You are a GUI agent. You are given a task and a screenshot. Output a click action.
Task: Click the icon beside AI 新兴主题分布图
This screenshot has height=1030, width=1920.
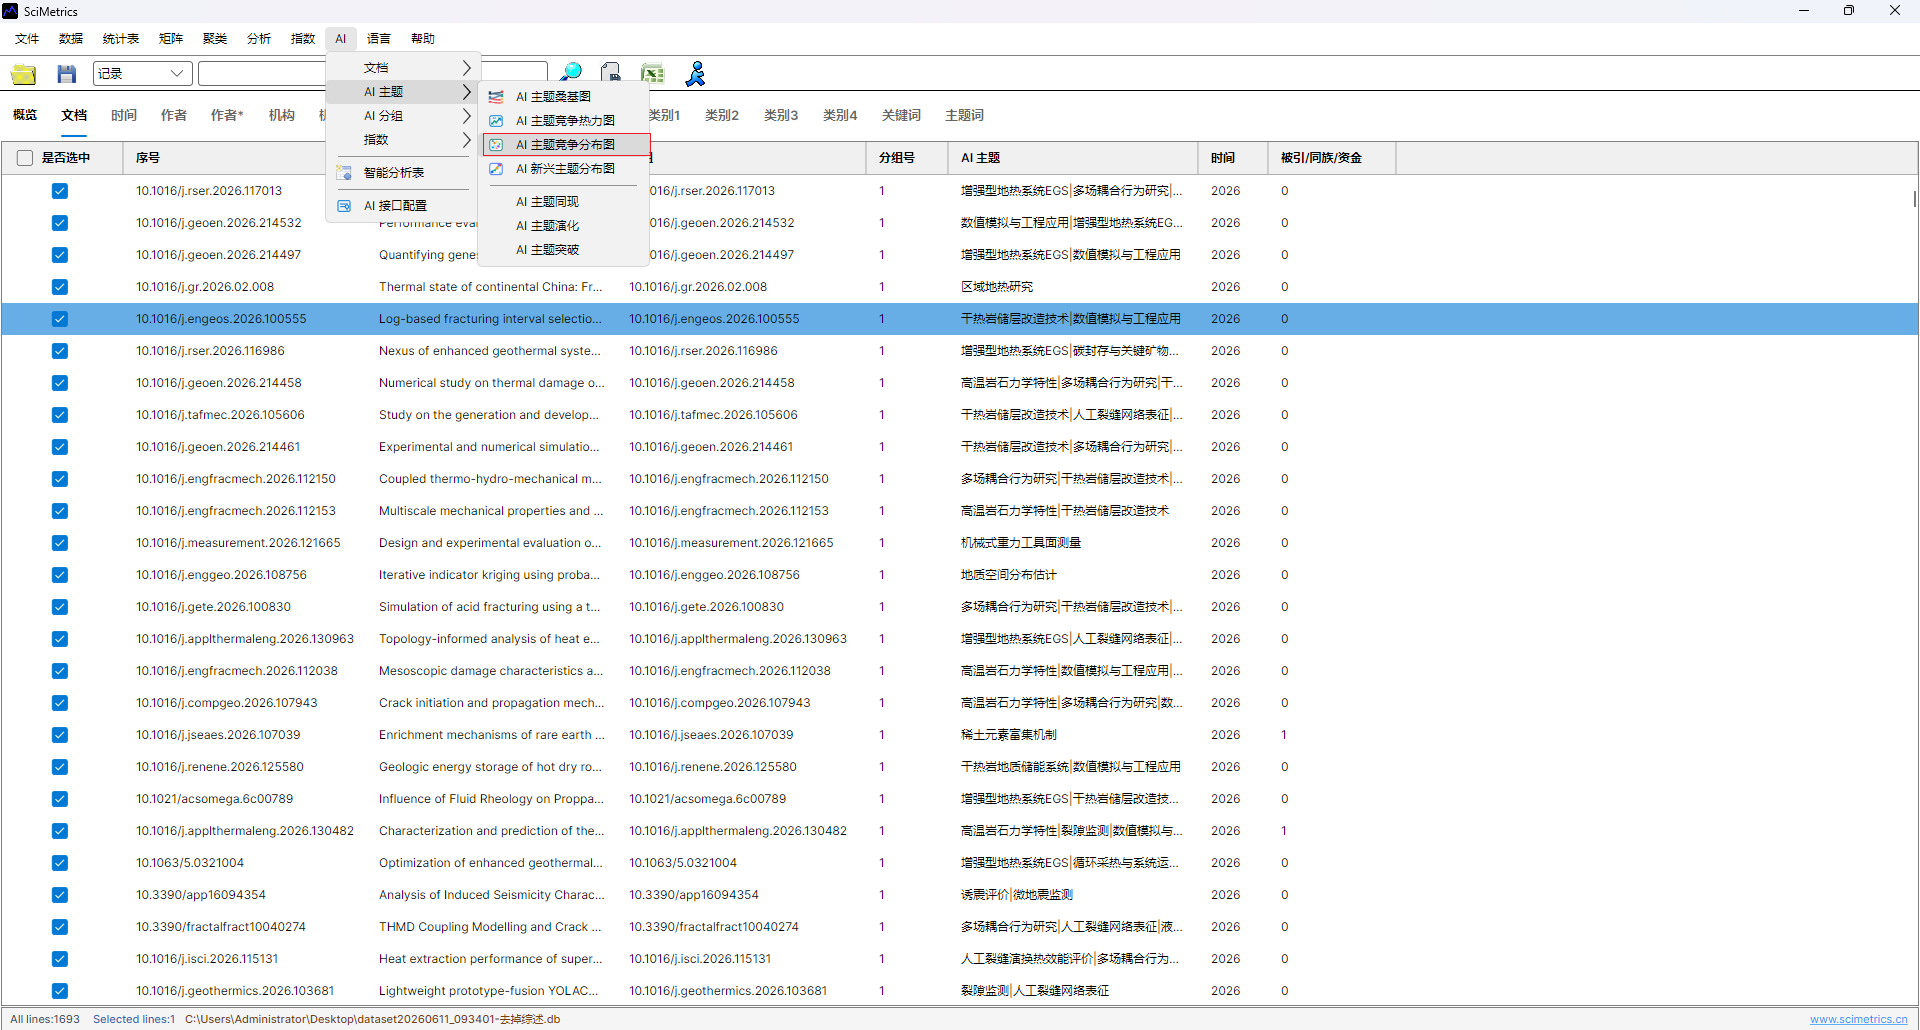pos(496,169)
